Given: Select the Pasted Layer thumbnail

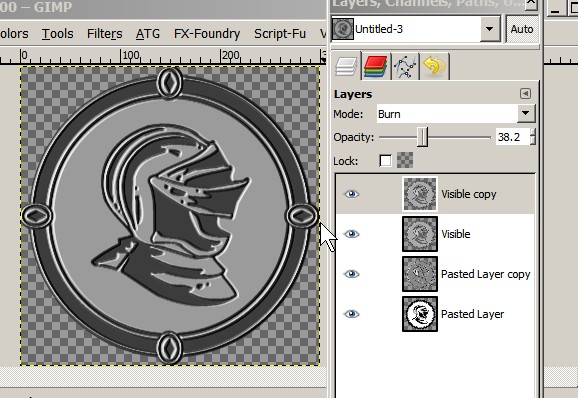Looking at the screenshot, I should pos(420,314).
